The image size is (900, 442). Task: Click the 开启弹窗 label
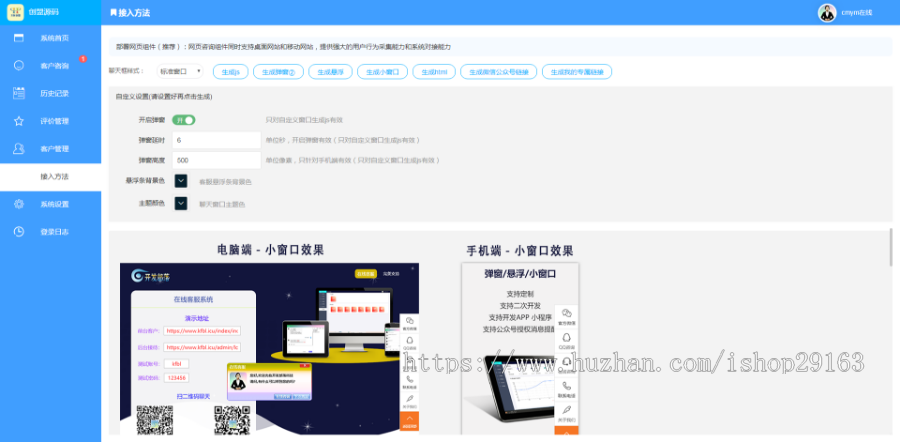[x=152, y=120]
